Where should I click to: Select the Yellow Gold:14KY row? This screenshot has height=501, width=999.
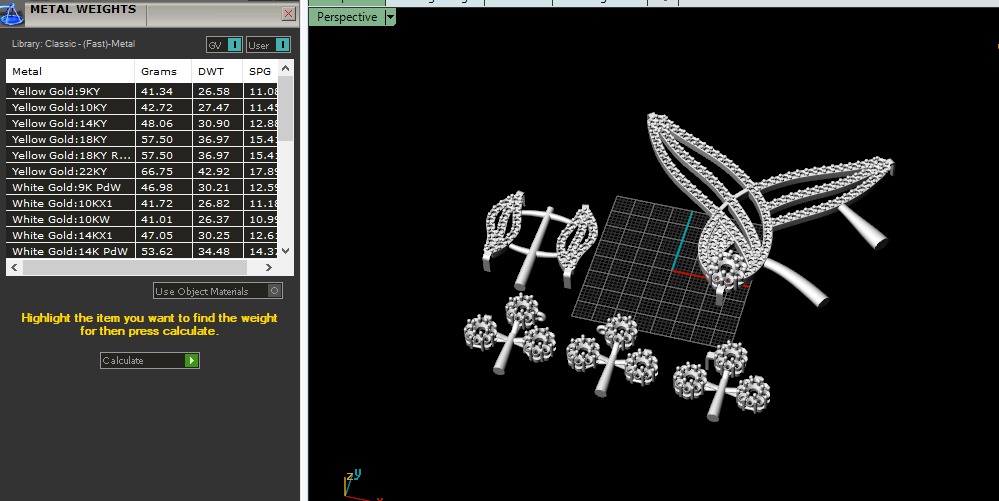tap(142, 123)
